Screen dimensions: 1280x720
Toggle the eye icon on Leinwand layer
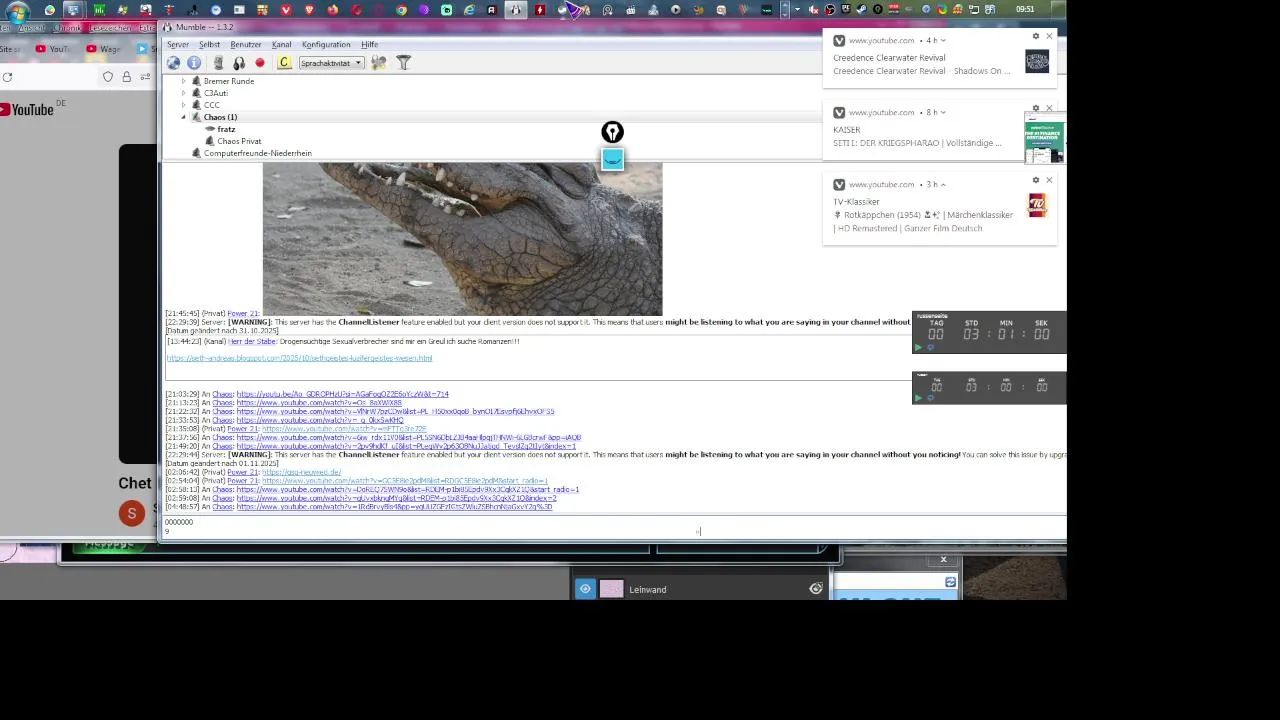pyautogui.click(x=585, y=589)
